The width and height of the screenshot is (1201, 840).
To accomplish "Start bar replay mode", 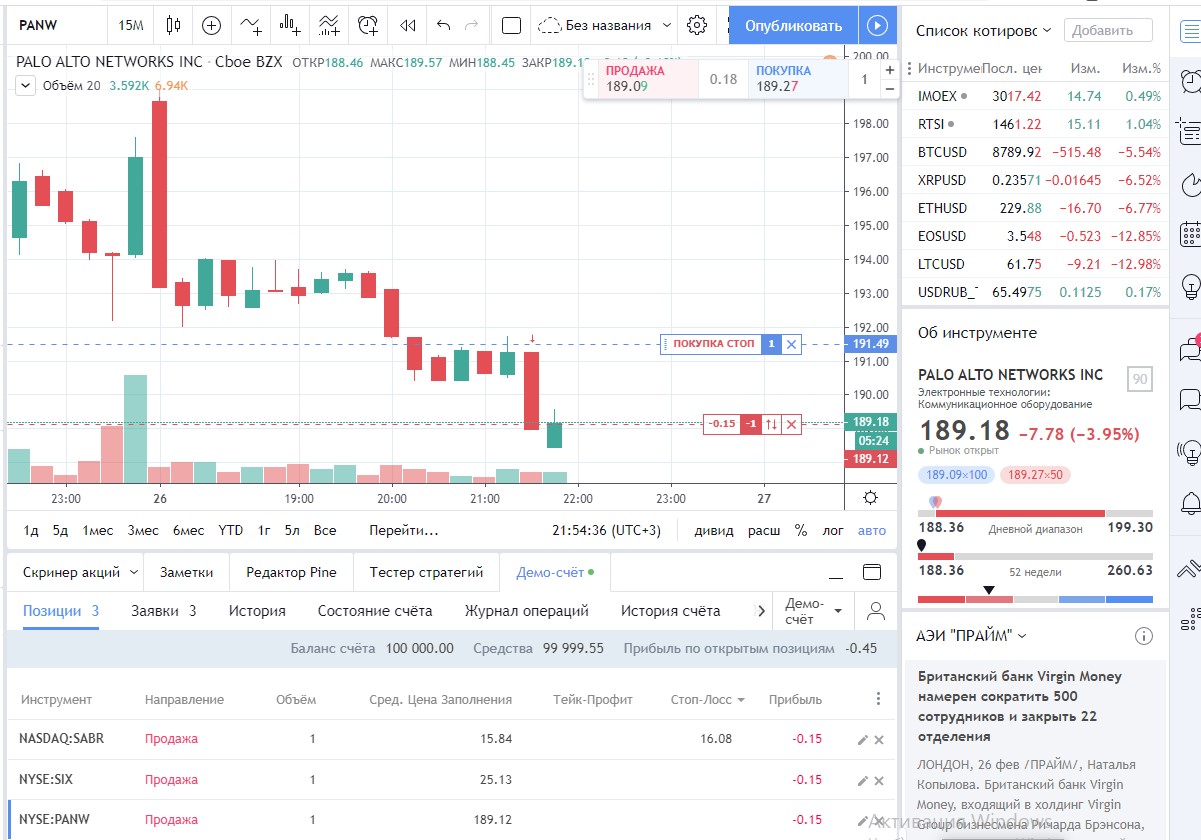I will coord(407,25).
